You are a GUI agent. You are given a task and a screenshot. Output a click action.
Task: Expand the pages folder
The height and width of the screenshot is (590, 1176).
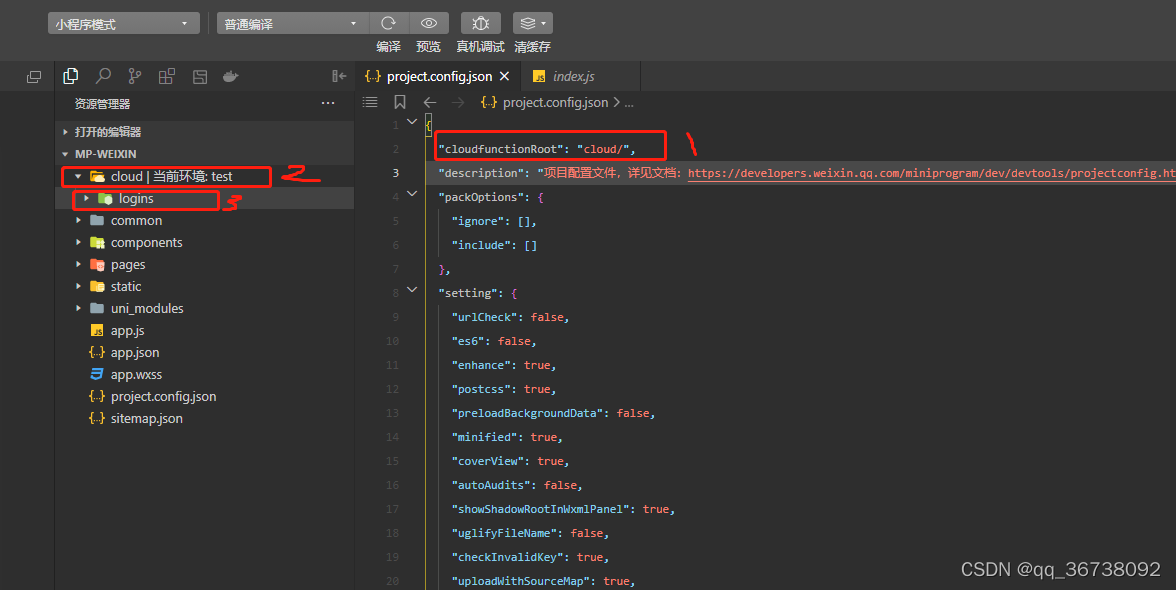pos(78,264)
